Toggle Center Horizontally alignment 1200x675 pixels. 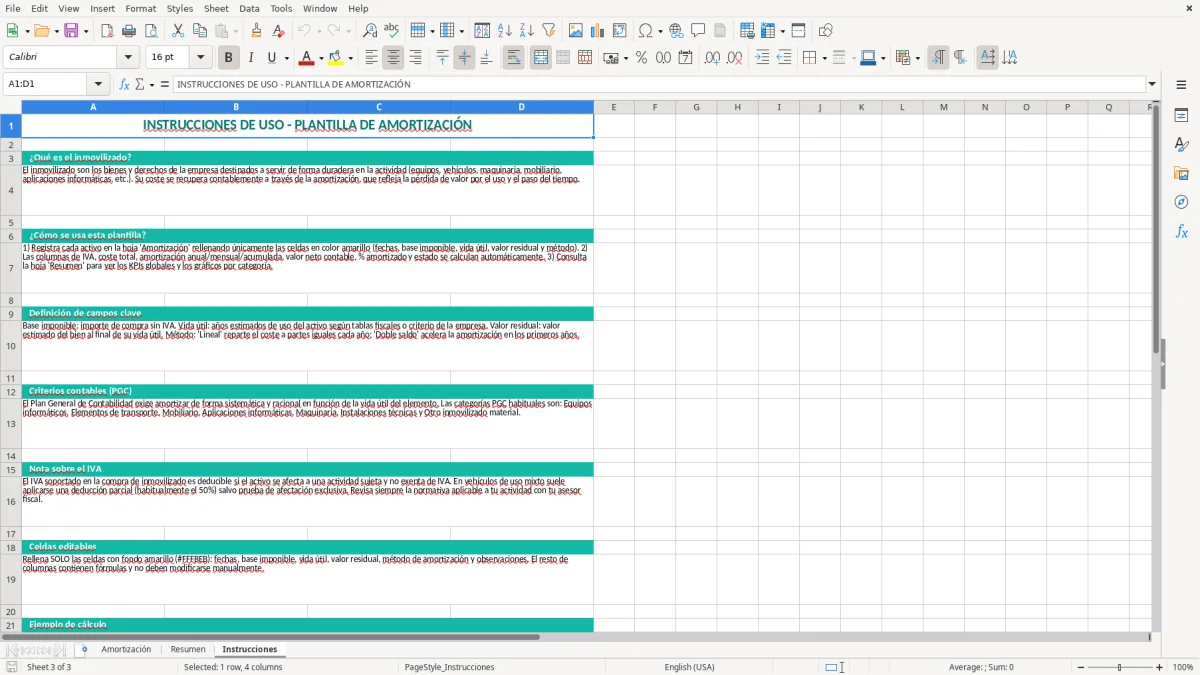[x=393, y=58]
